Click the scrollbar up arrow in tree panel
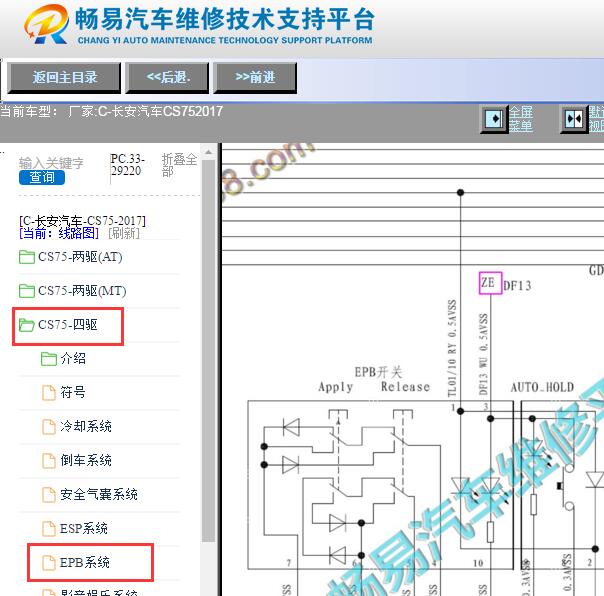This screenshot has width=604, height=596. (x=208, y=152)
